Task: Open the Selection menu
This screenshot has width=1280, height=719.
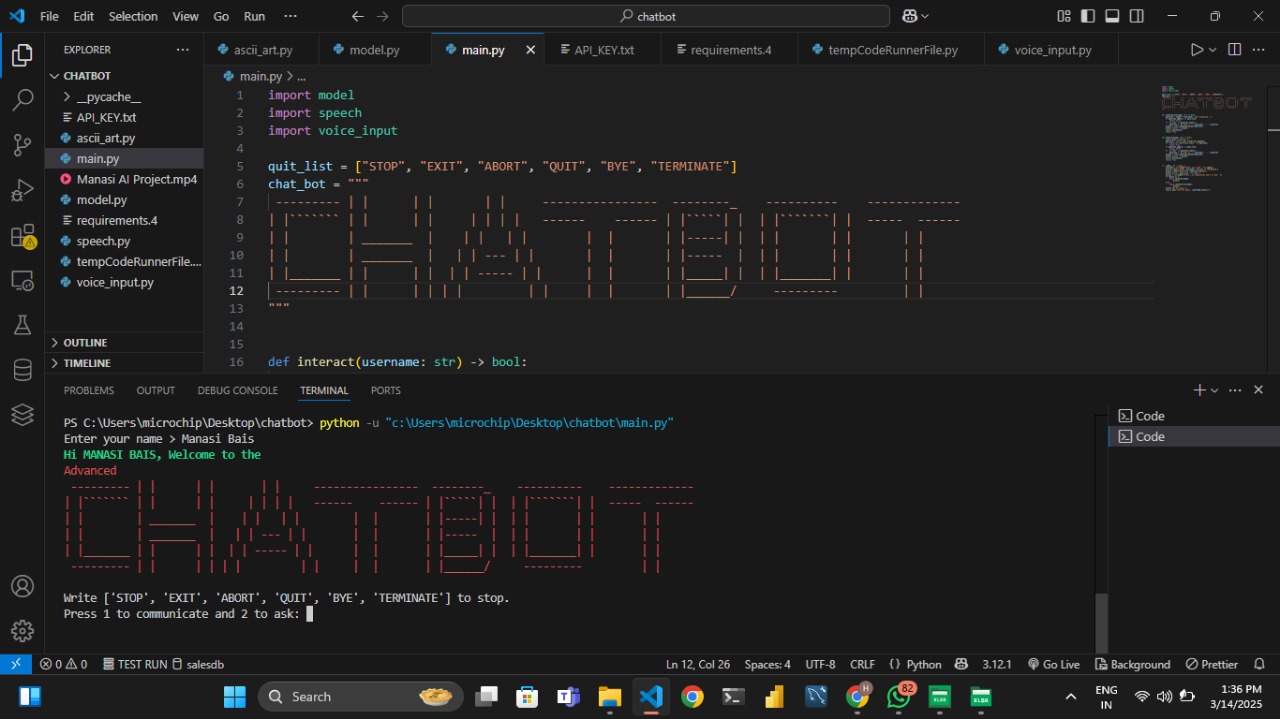Action: point(133,16)
